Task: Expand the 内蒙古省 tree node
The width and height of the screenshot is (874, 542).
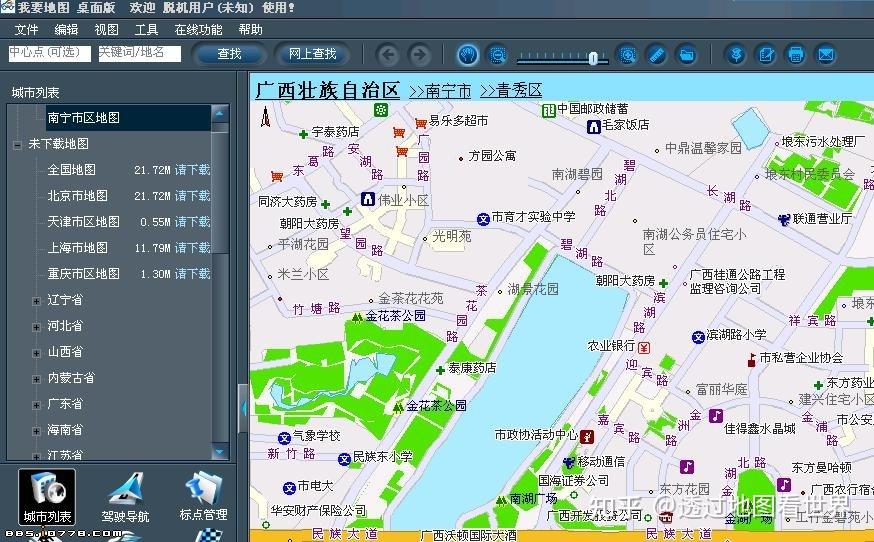Action: click(x=36, y=379)
